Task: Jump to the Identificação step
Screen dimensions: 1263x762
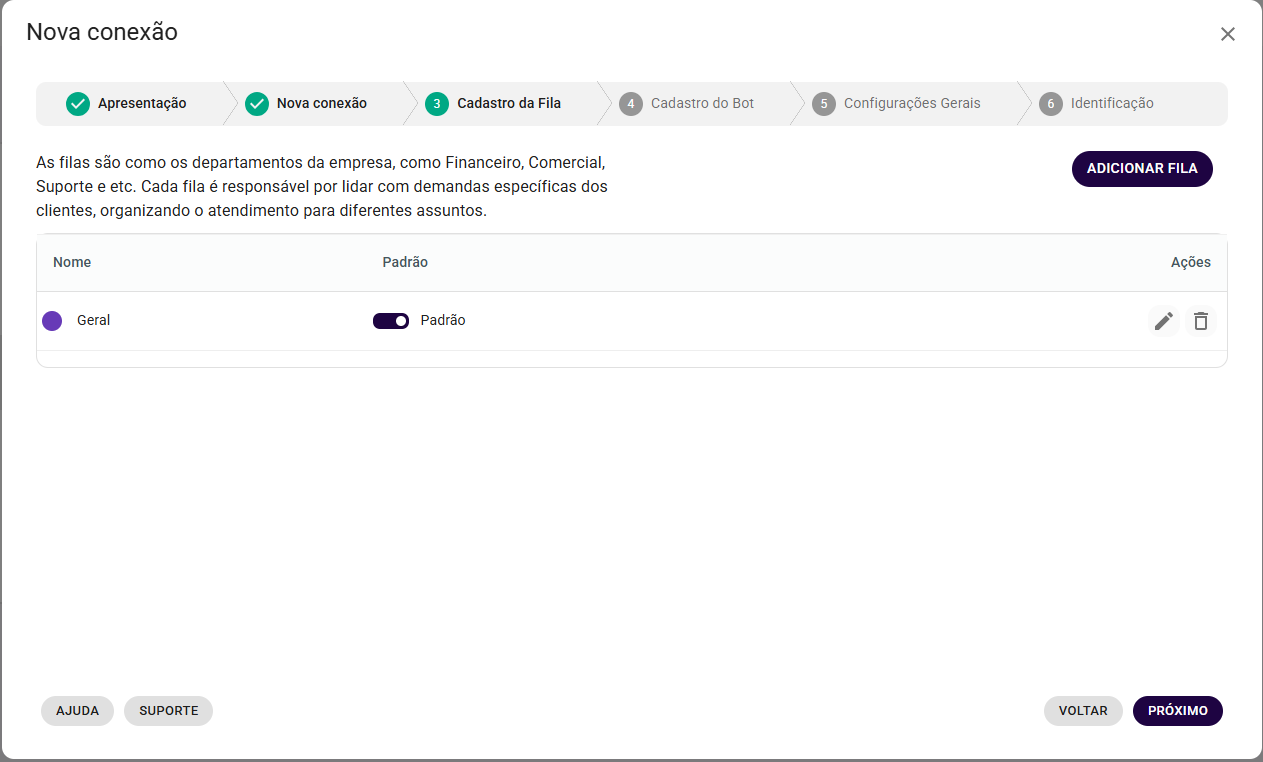Action: [x=1112, y=104]
